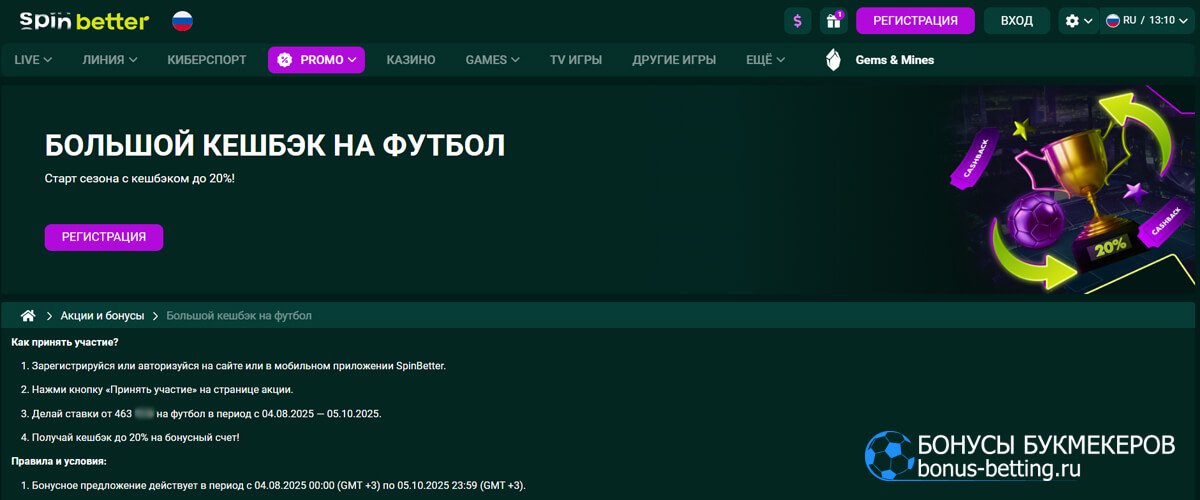The width and height of the screenshot is (1200, 500).
Task: Click the Russian flag icon beside the logo
Action: (183, 21)
